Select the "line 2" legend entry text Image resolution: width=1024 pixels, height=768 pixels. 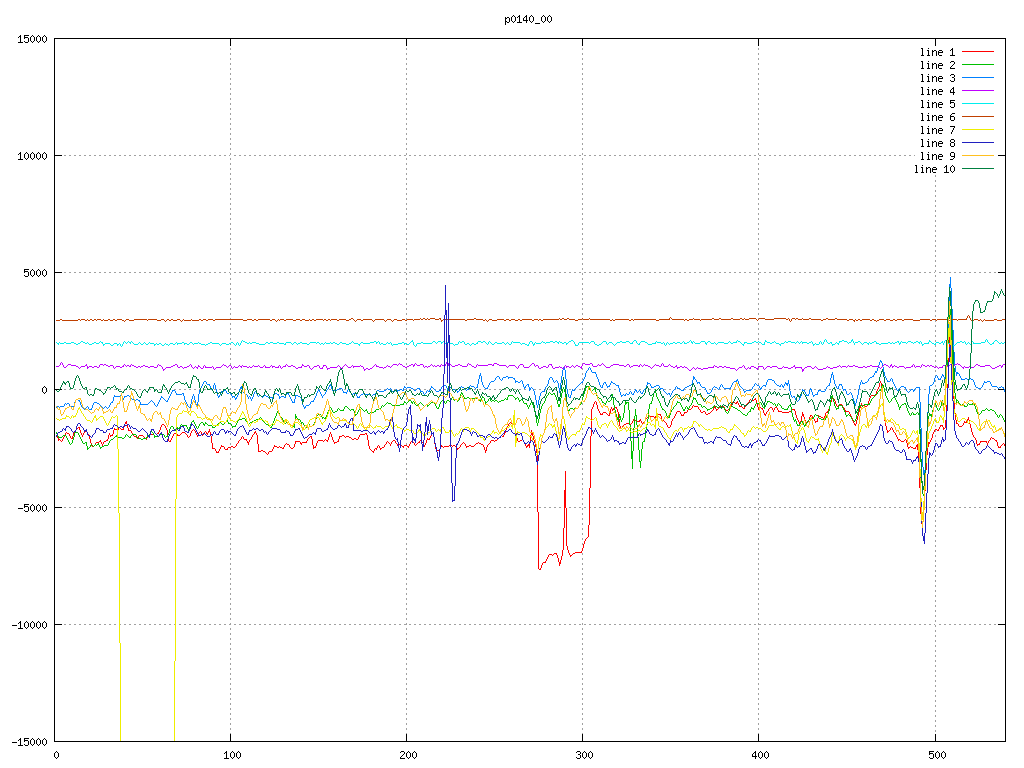pos(937,65)
